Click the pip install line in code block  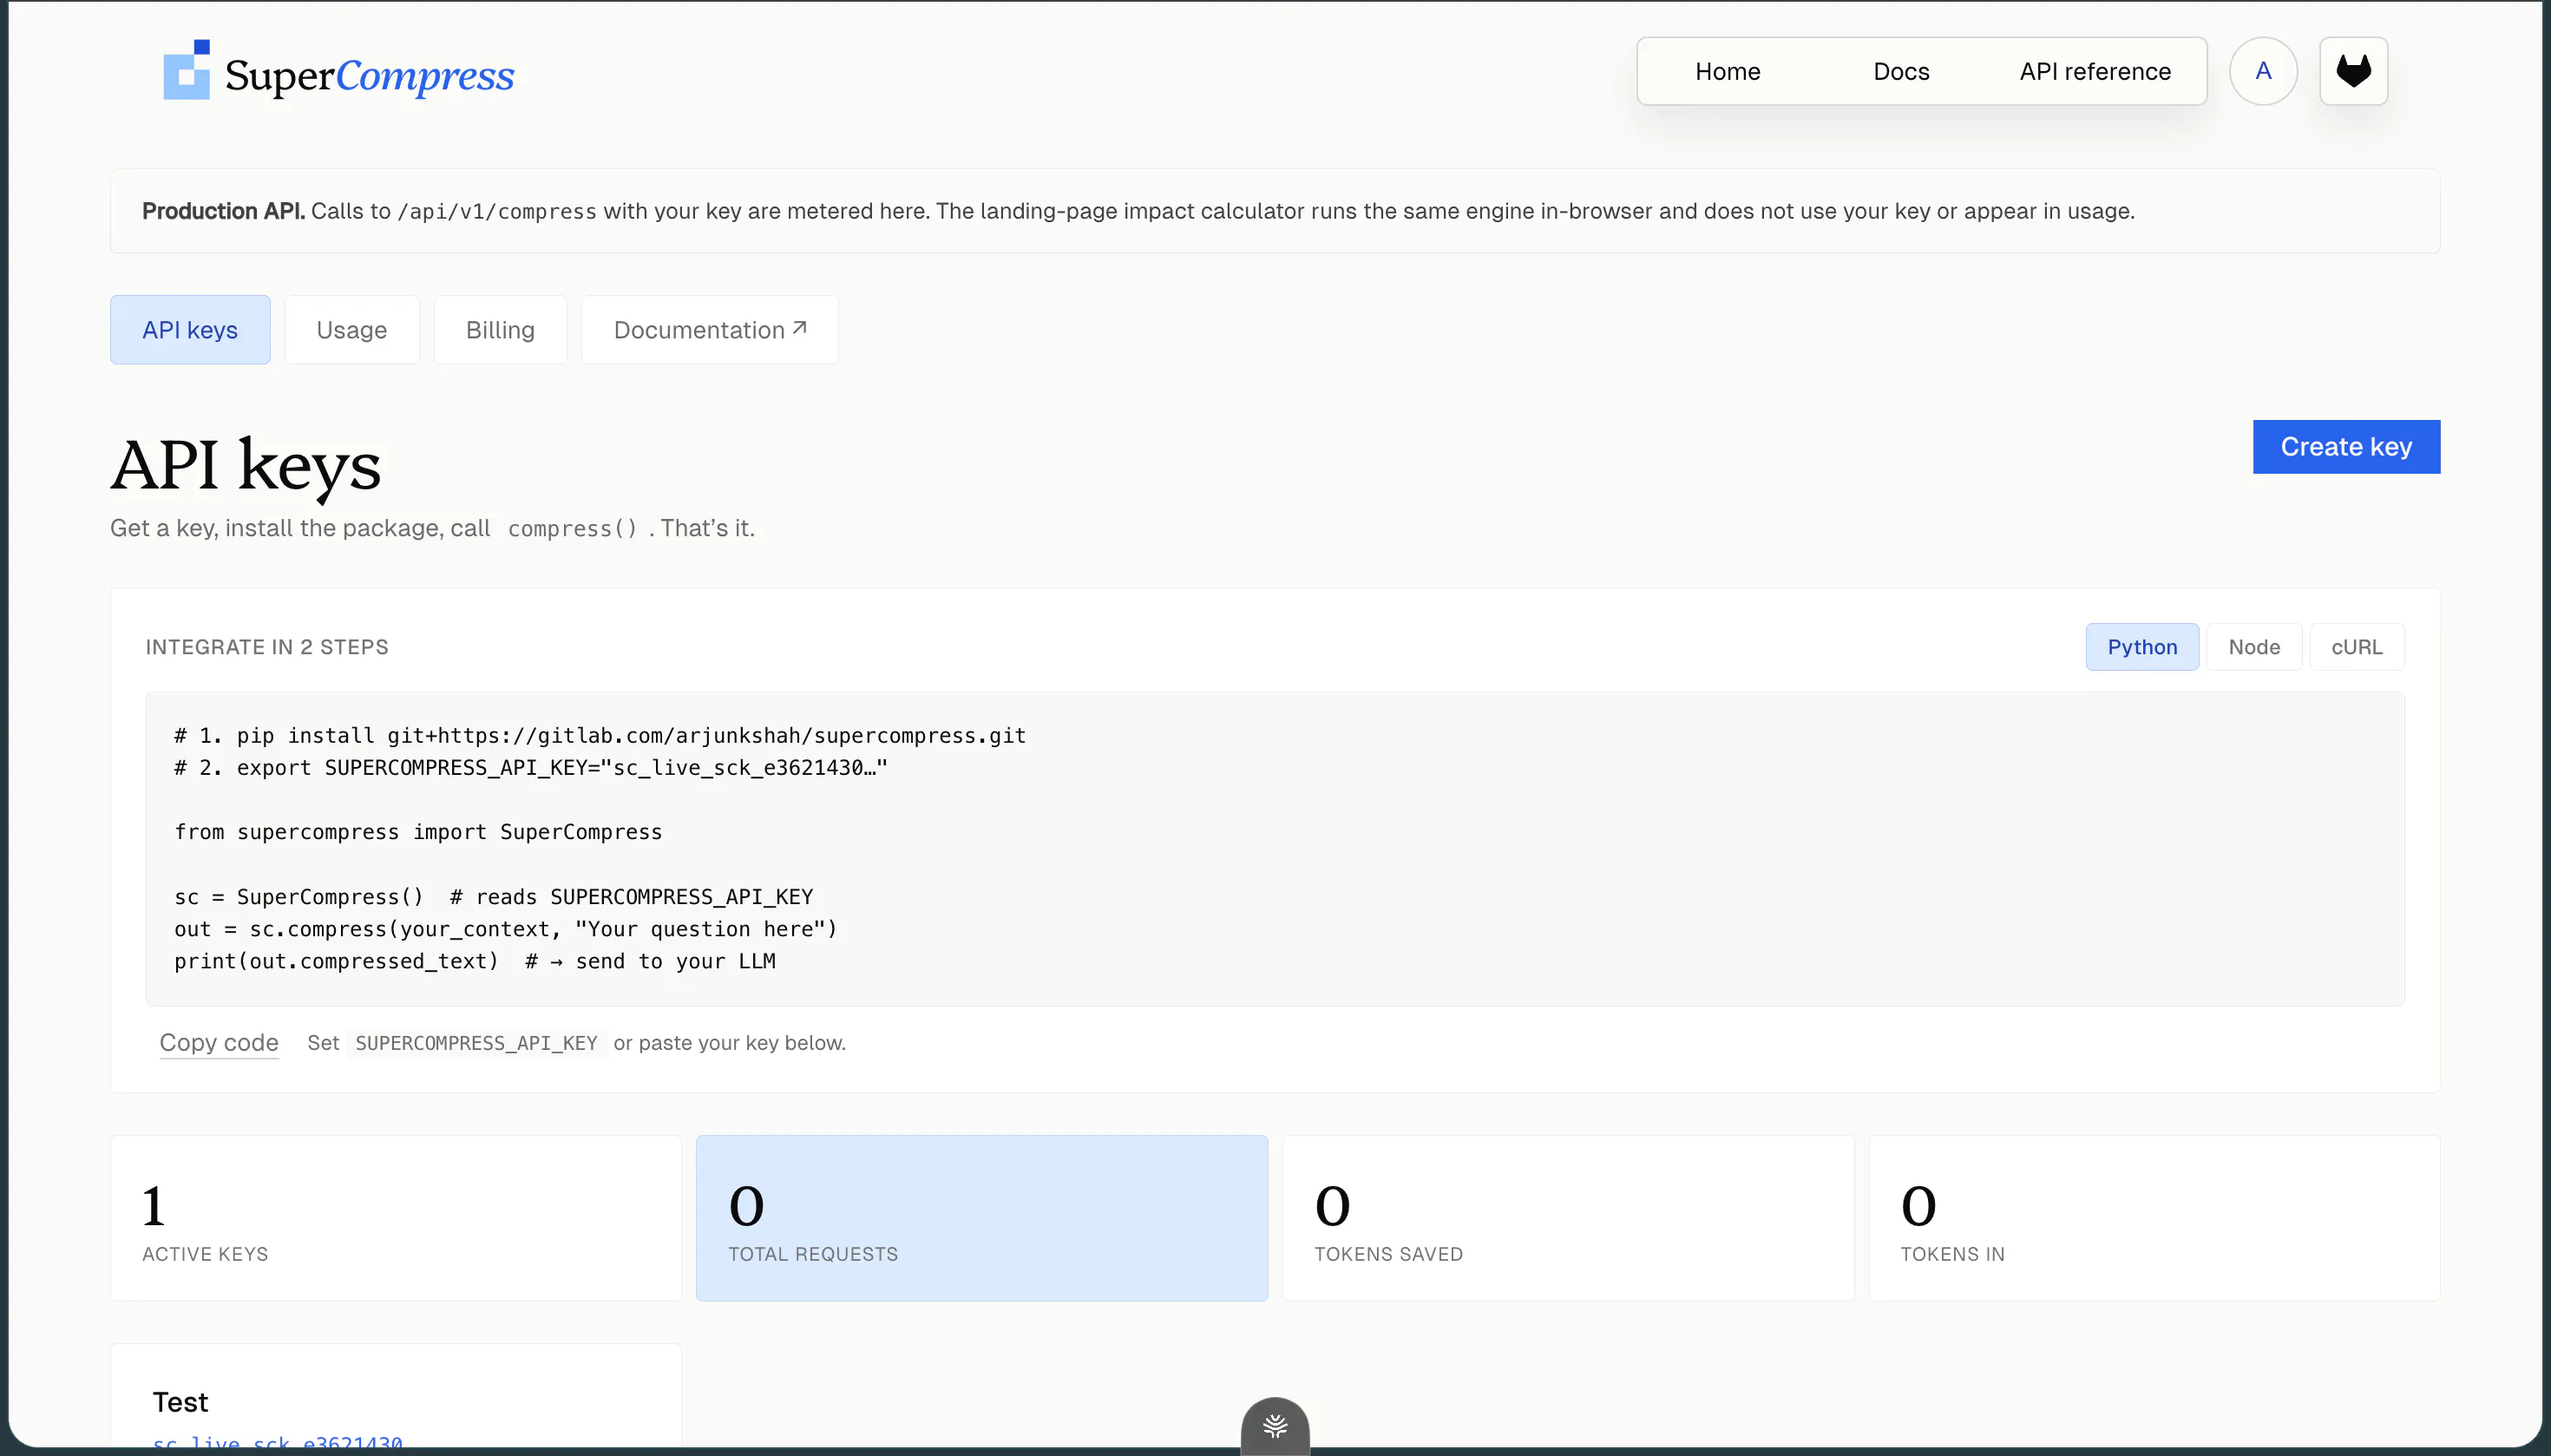pyautogui.click(x=600, y=736)
